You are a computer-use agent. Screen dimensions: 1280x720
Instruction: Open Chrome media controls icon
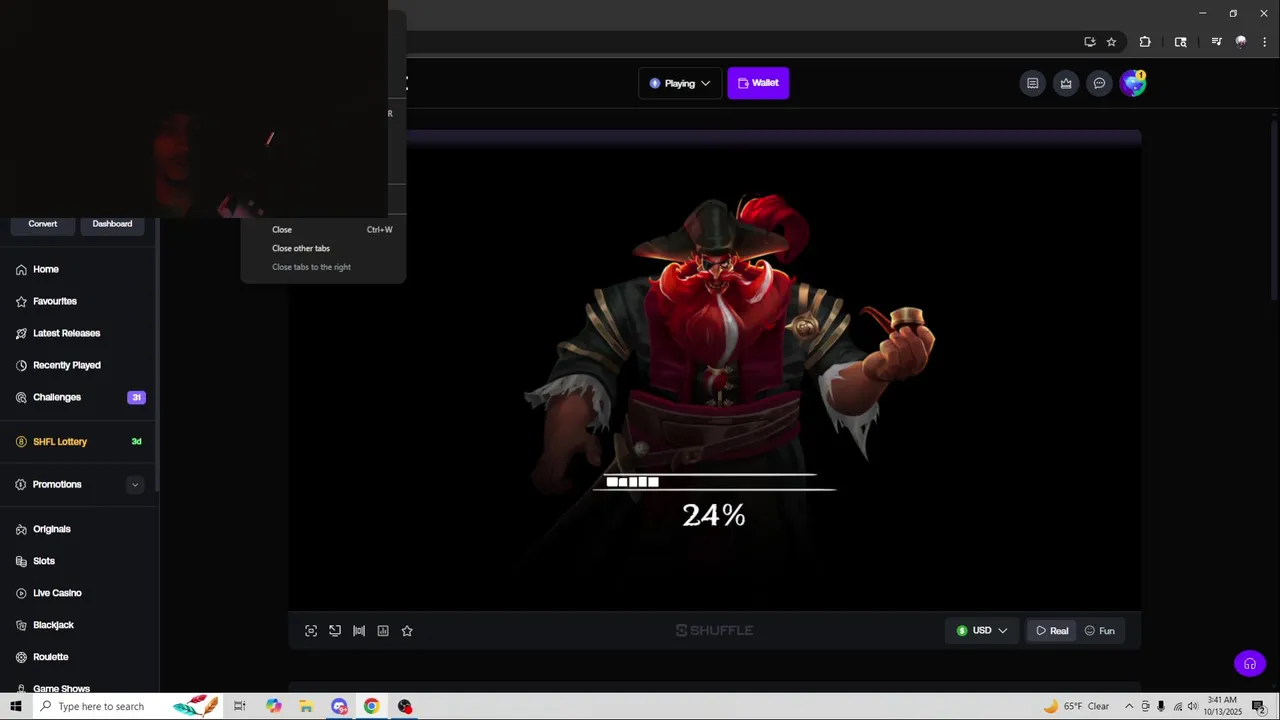point(1216,42)
